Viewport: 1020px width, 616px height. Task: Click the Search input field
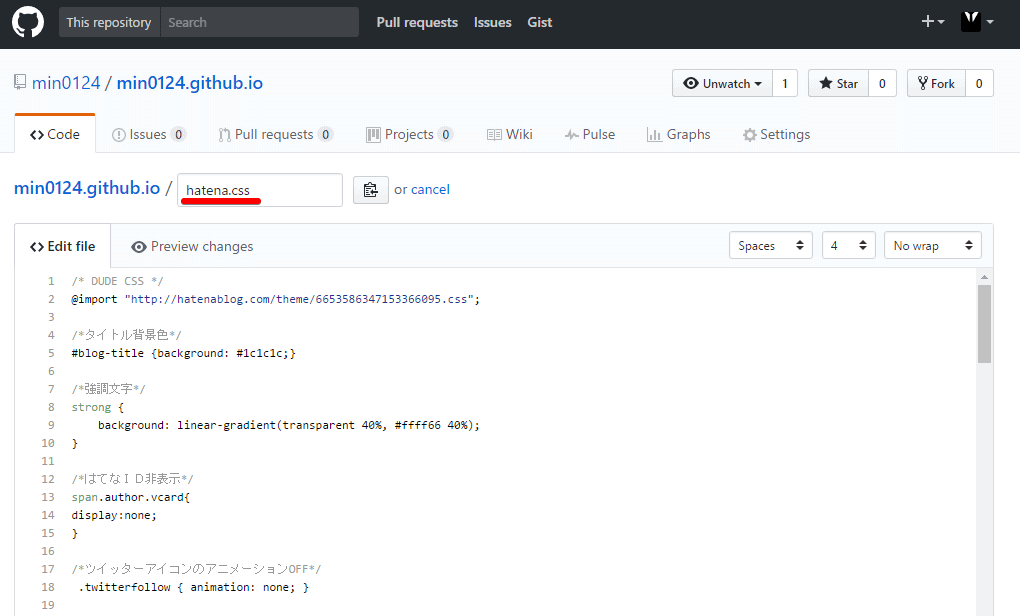coord(260,22)
